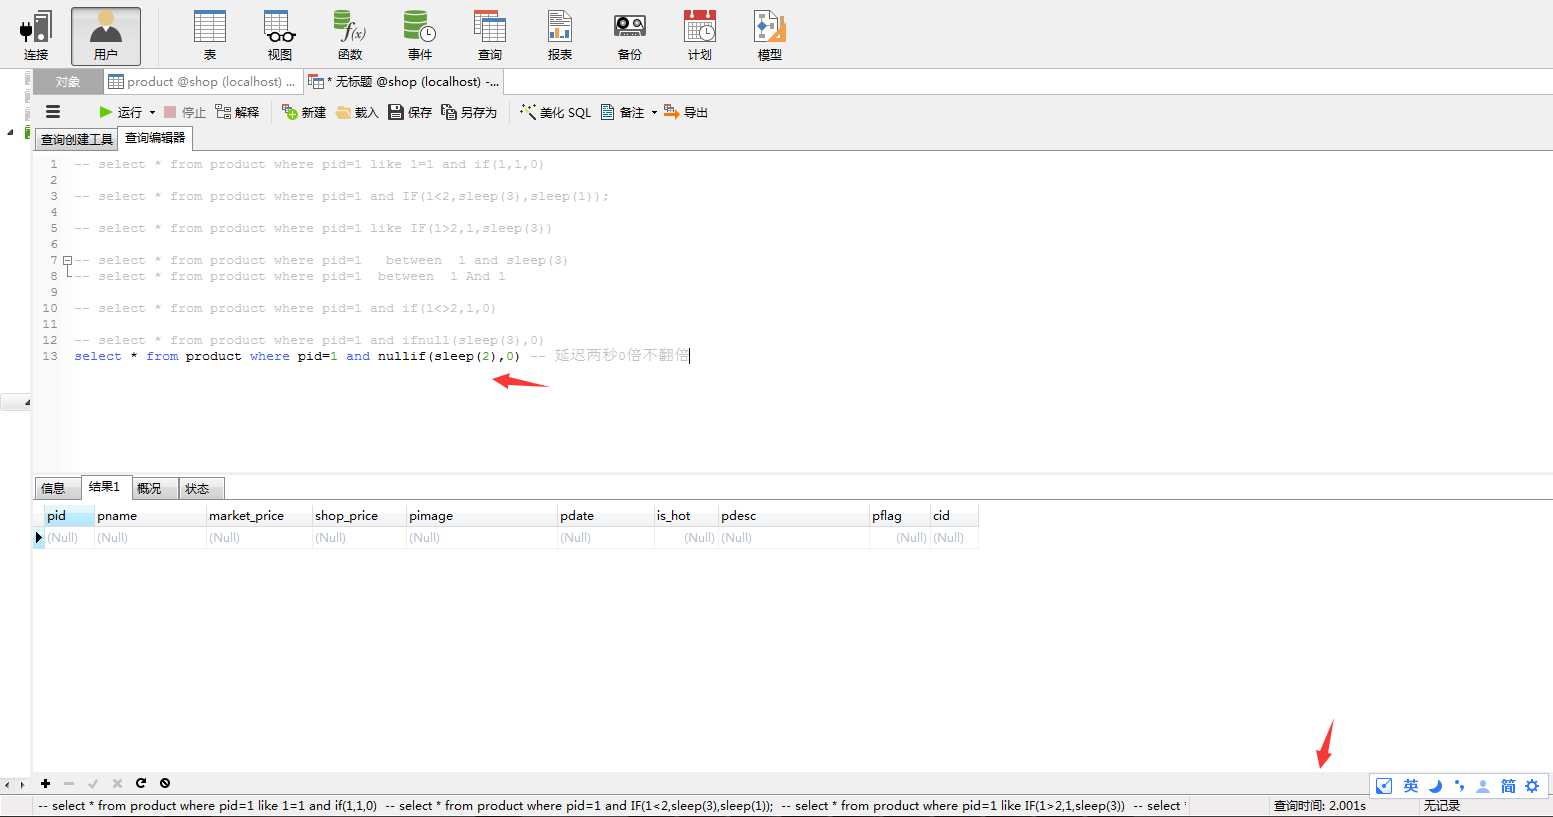Switch to 查询编辑器 tab
This screenshot has height=817, width=1553.
pyautogui.click(x=155, y=138)
